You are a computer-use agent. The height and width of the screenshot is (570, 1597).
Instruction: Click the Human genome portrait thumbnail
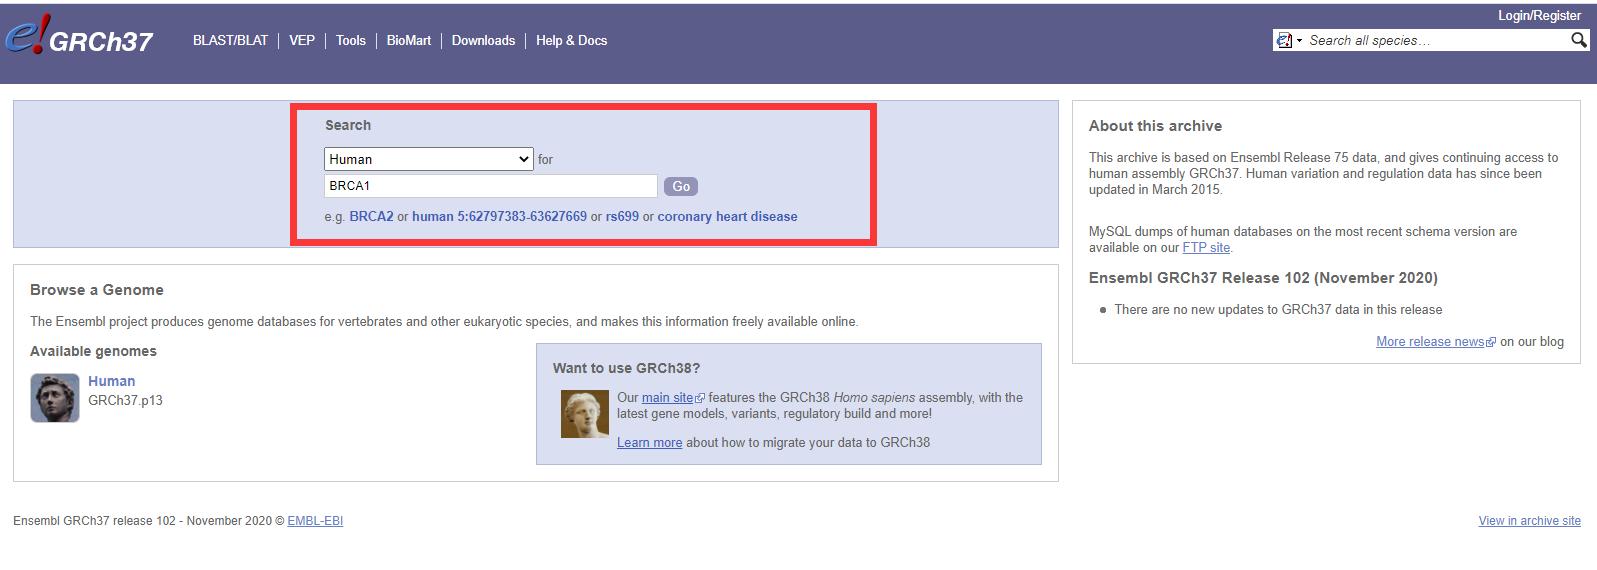click(55, 398)
